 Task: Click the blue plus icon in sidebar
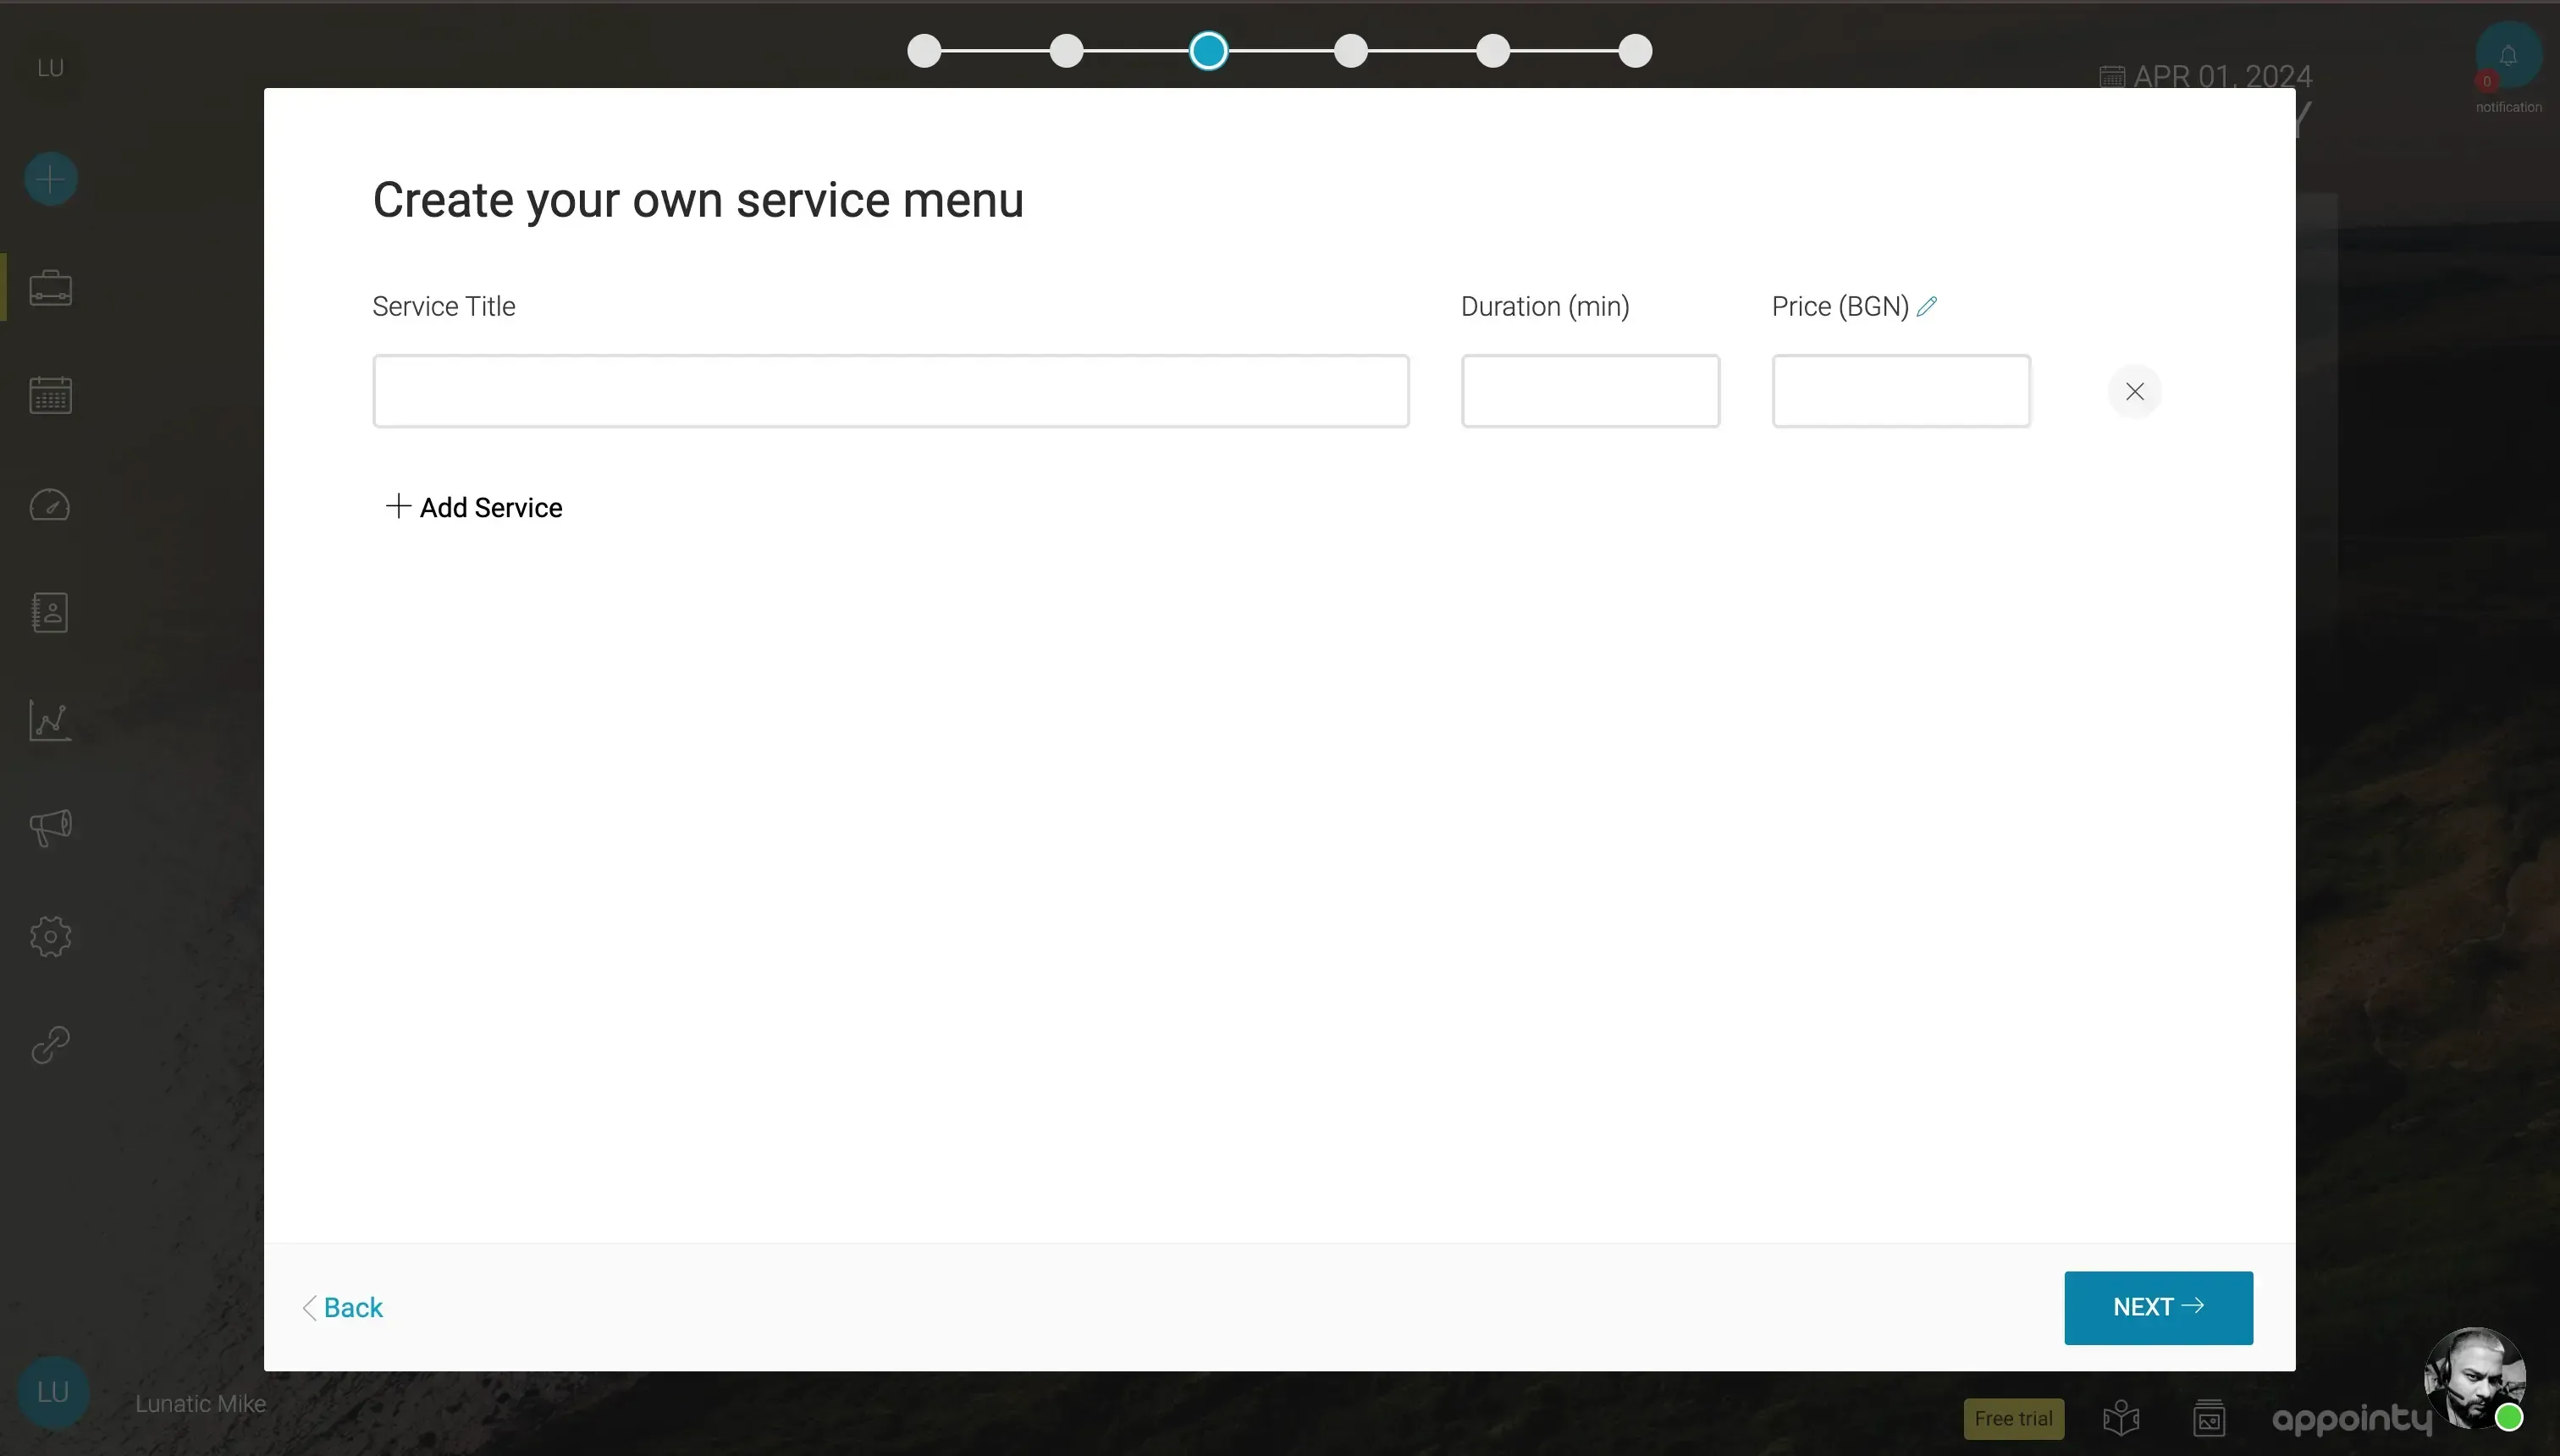[50, 179]
